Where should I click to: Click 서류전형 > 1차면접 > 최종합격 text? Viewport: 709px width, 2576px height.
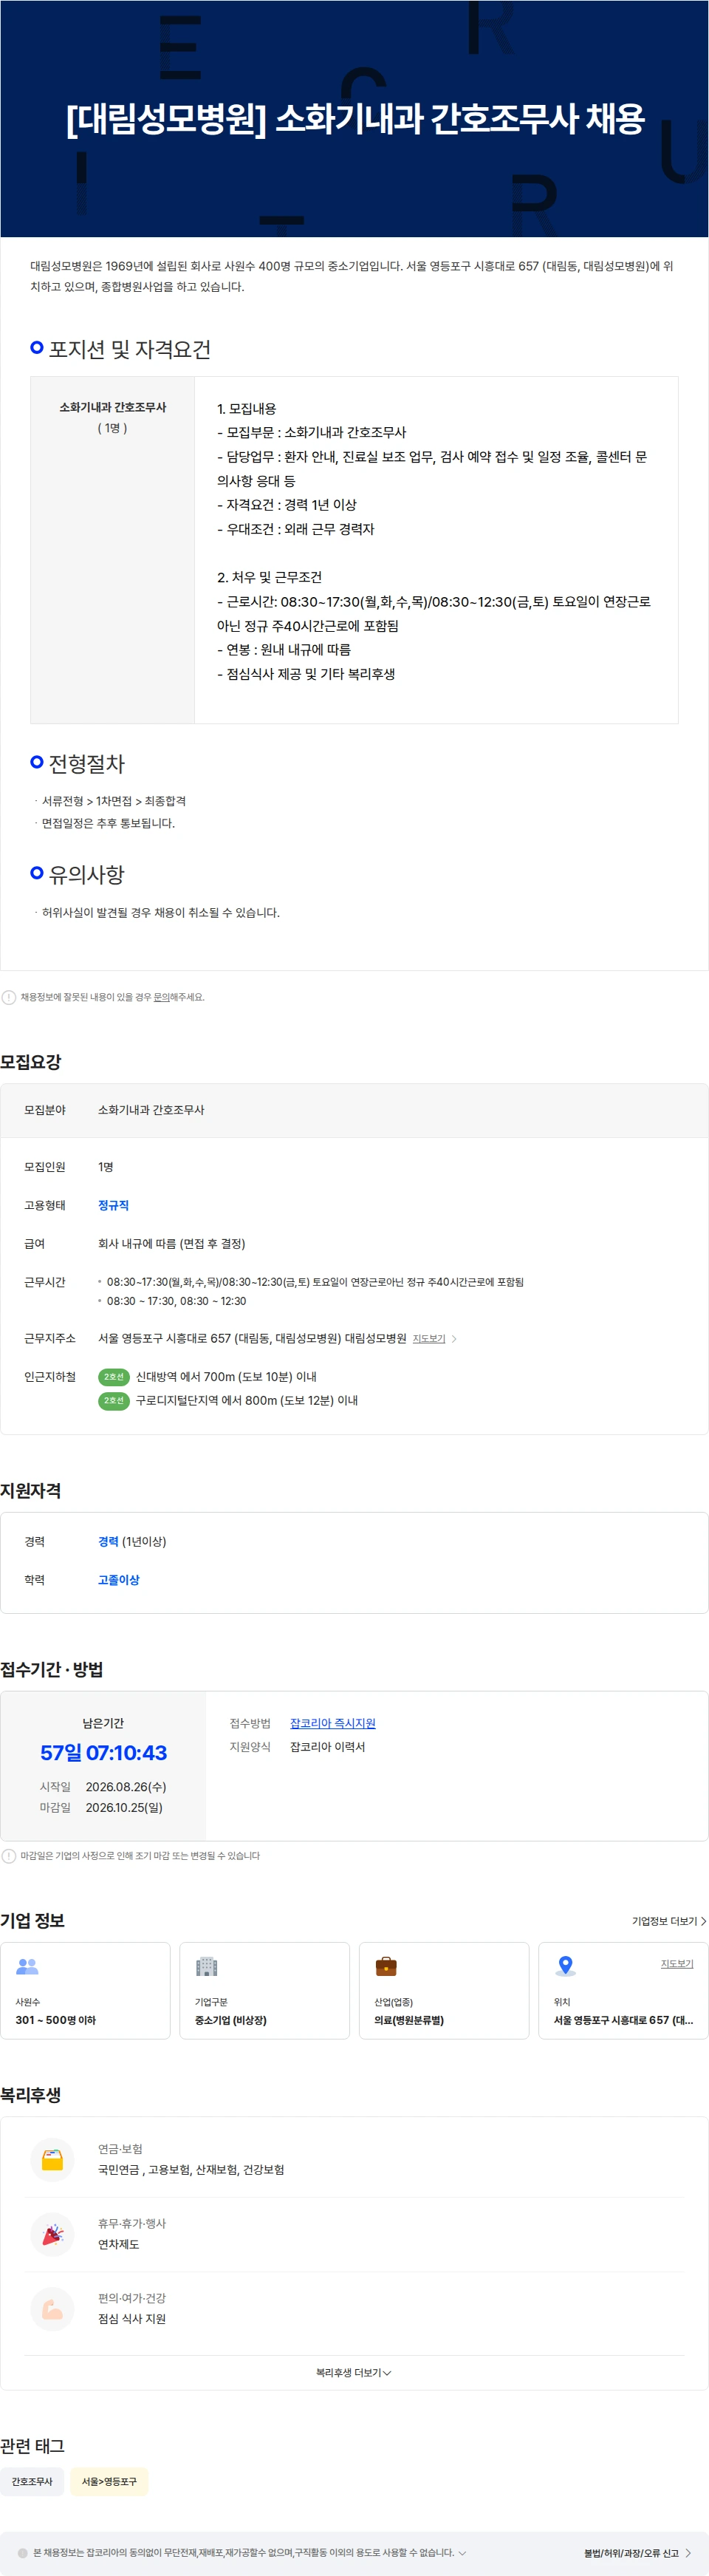(x=113, y=801)
